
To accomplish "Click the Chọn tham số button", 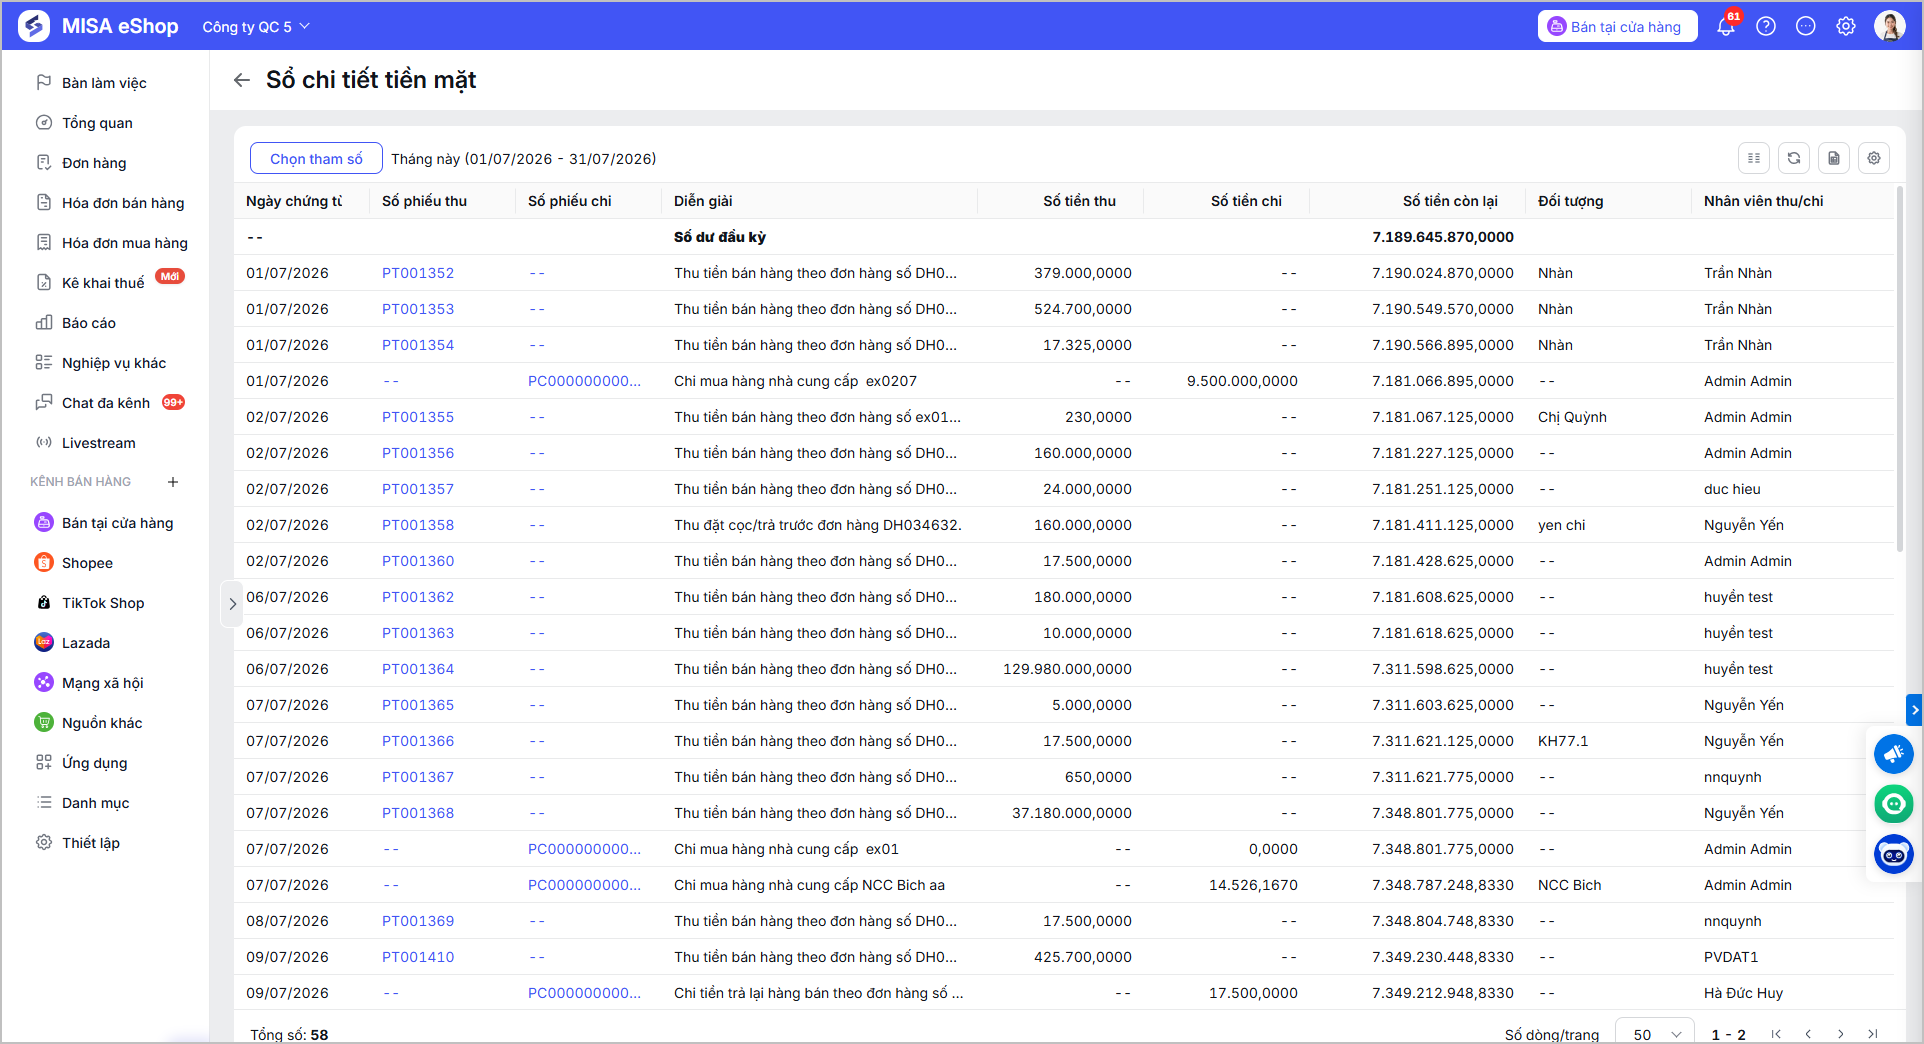I will (316, 158).
